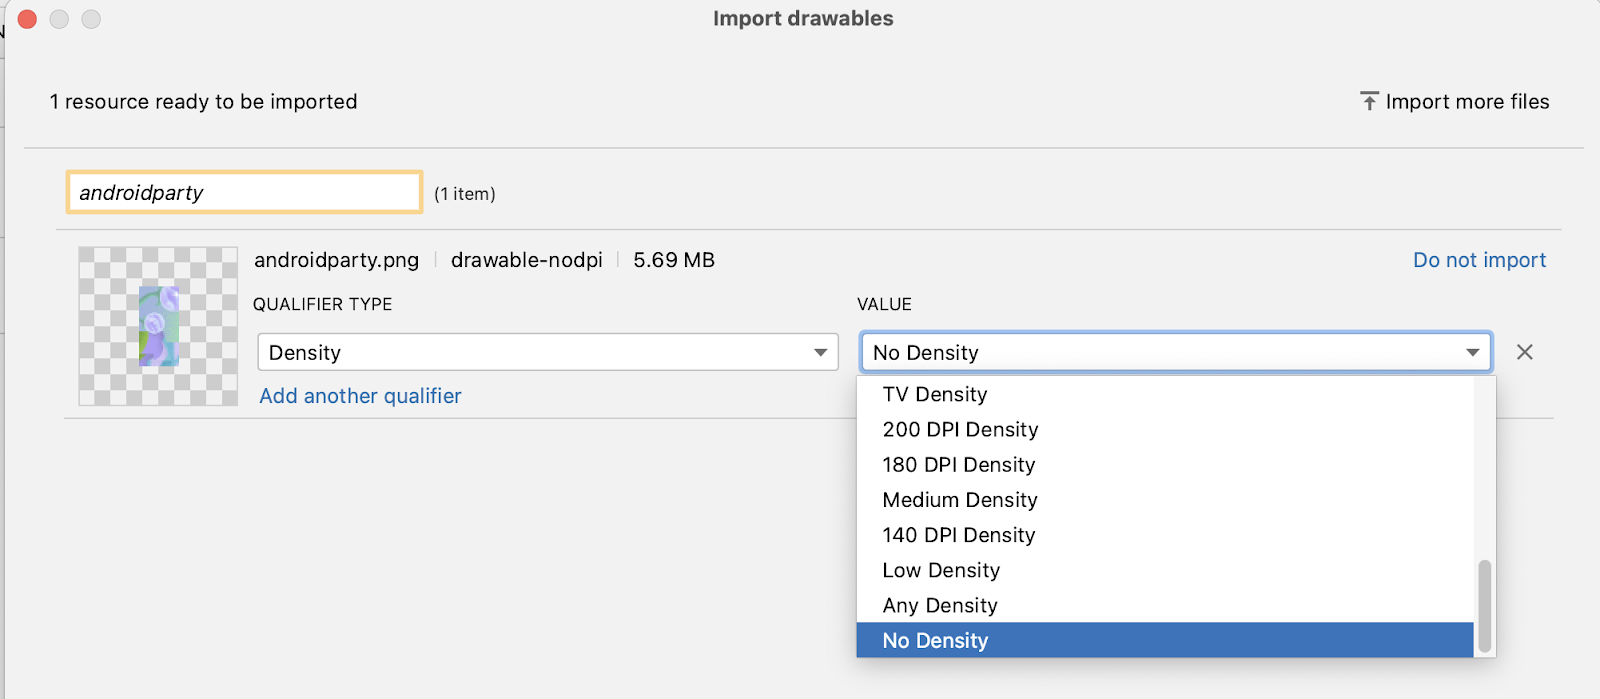This screenshot has width=1600, height=699.
Task: Click the yellow minimize window button
Action: click(59, 19)
